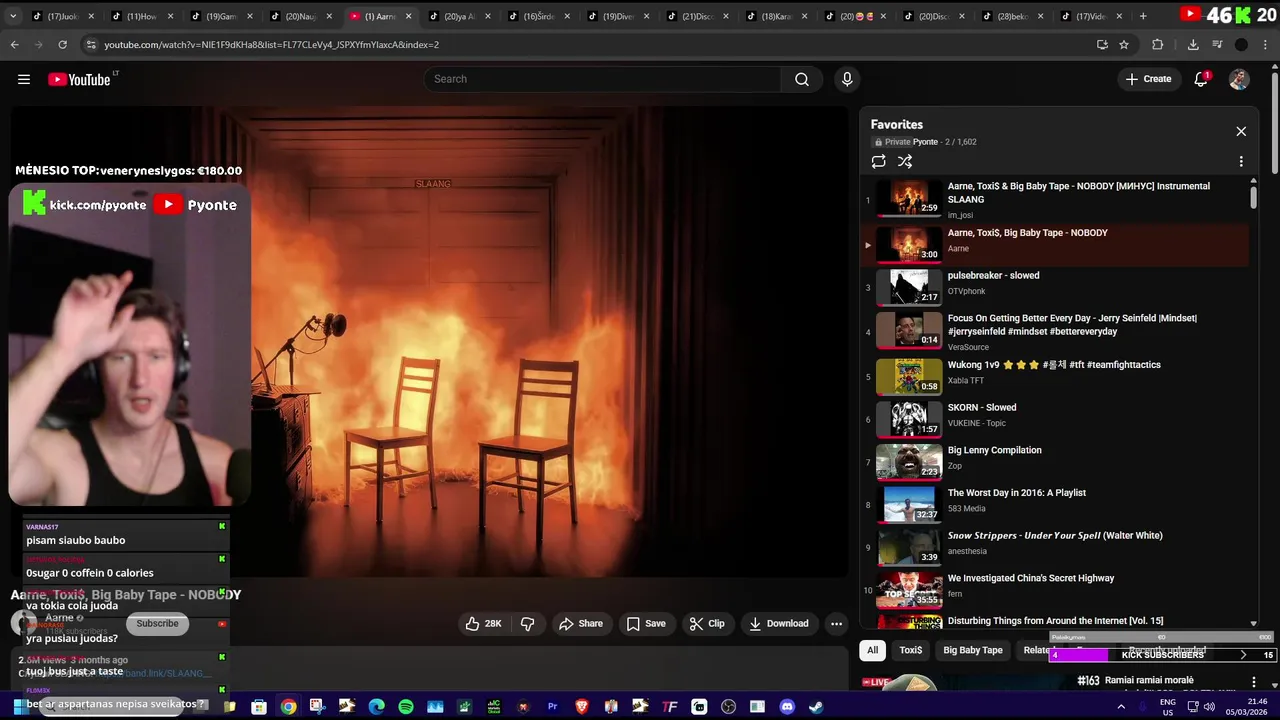Download the video
1280x720 pixels.
coord(779,623)
